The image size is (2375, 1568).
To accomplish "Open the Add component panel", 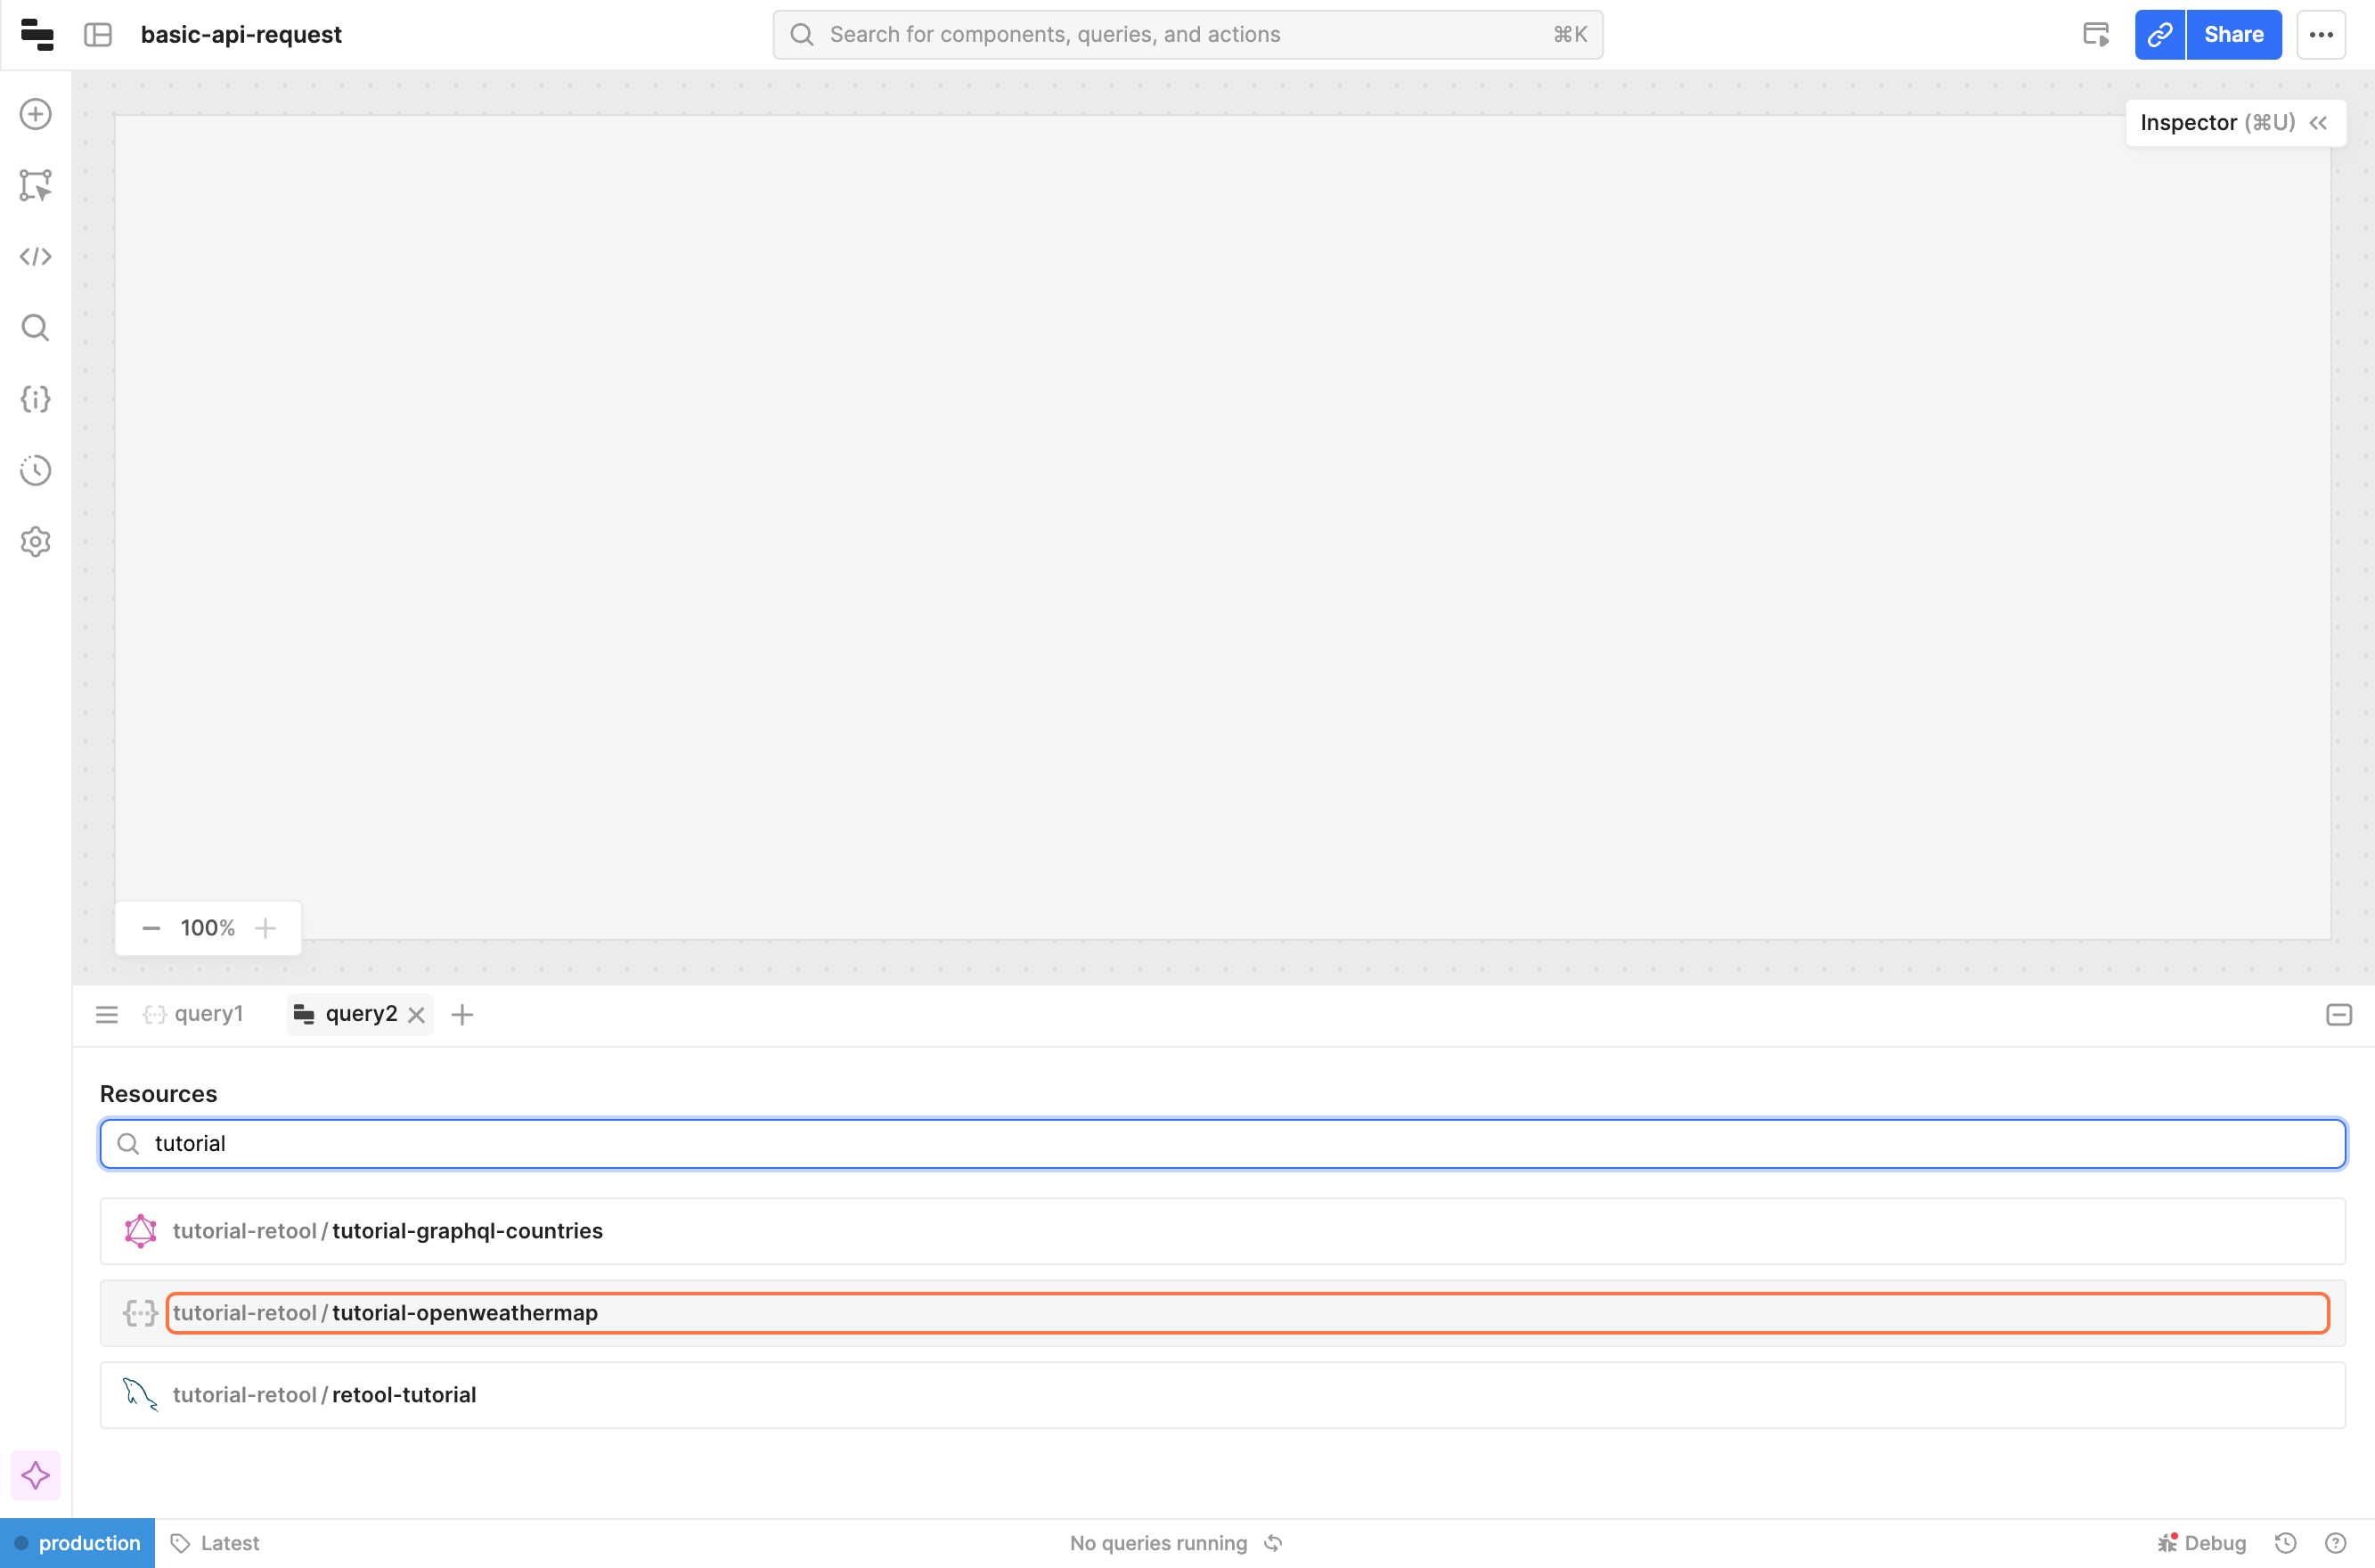I will tap(36, 114).
